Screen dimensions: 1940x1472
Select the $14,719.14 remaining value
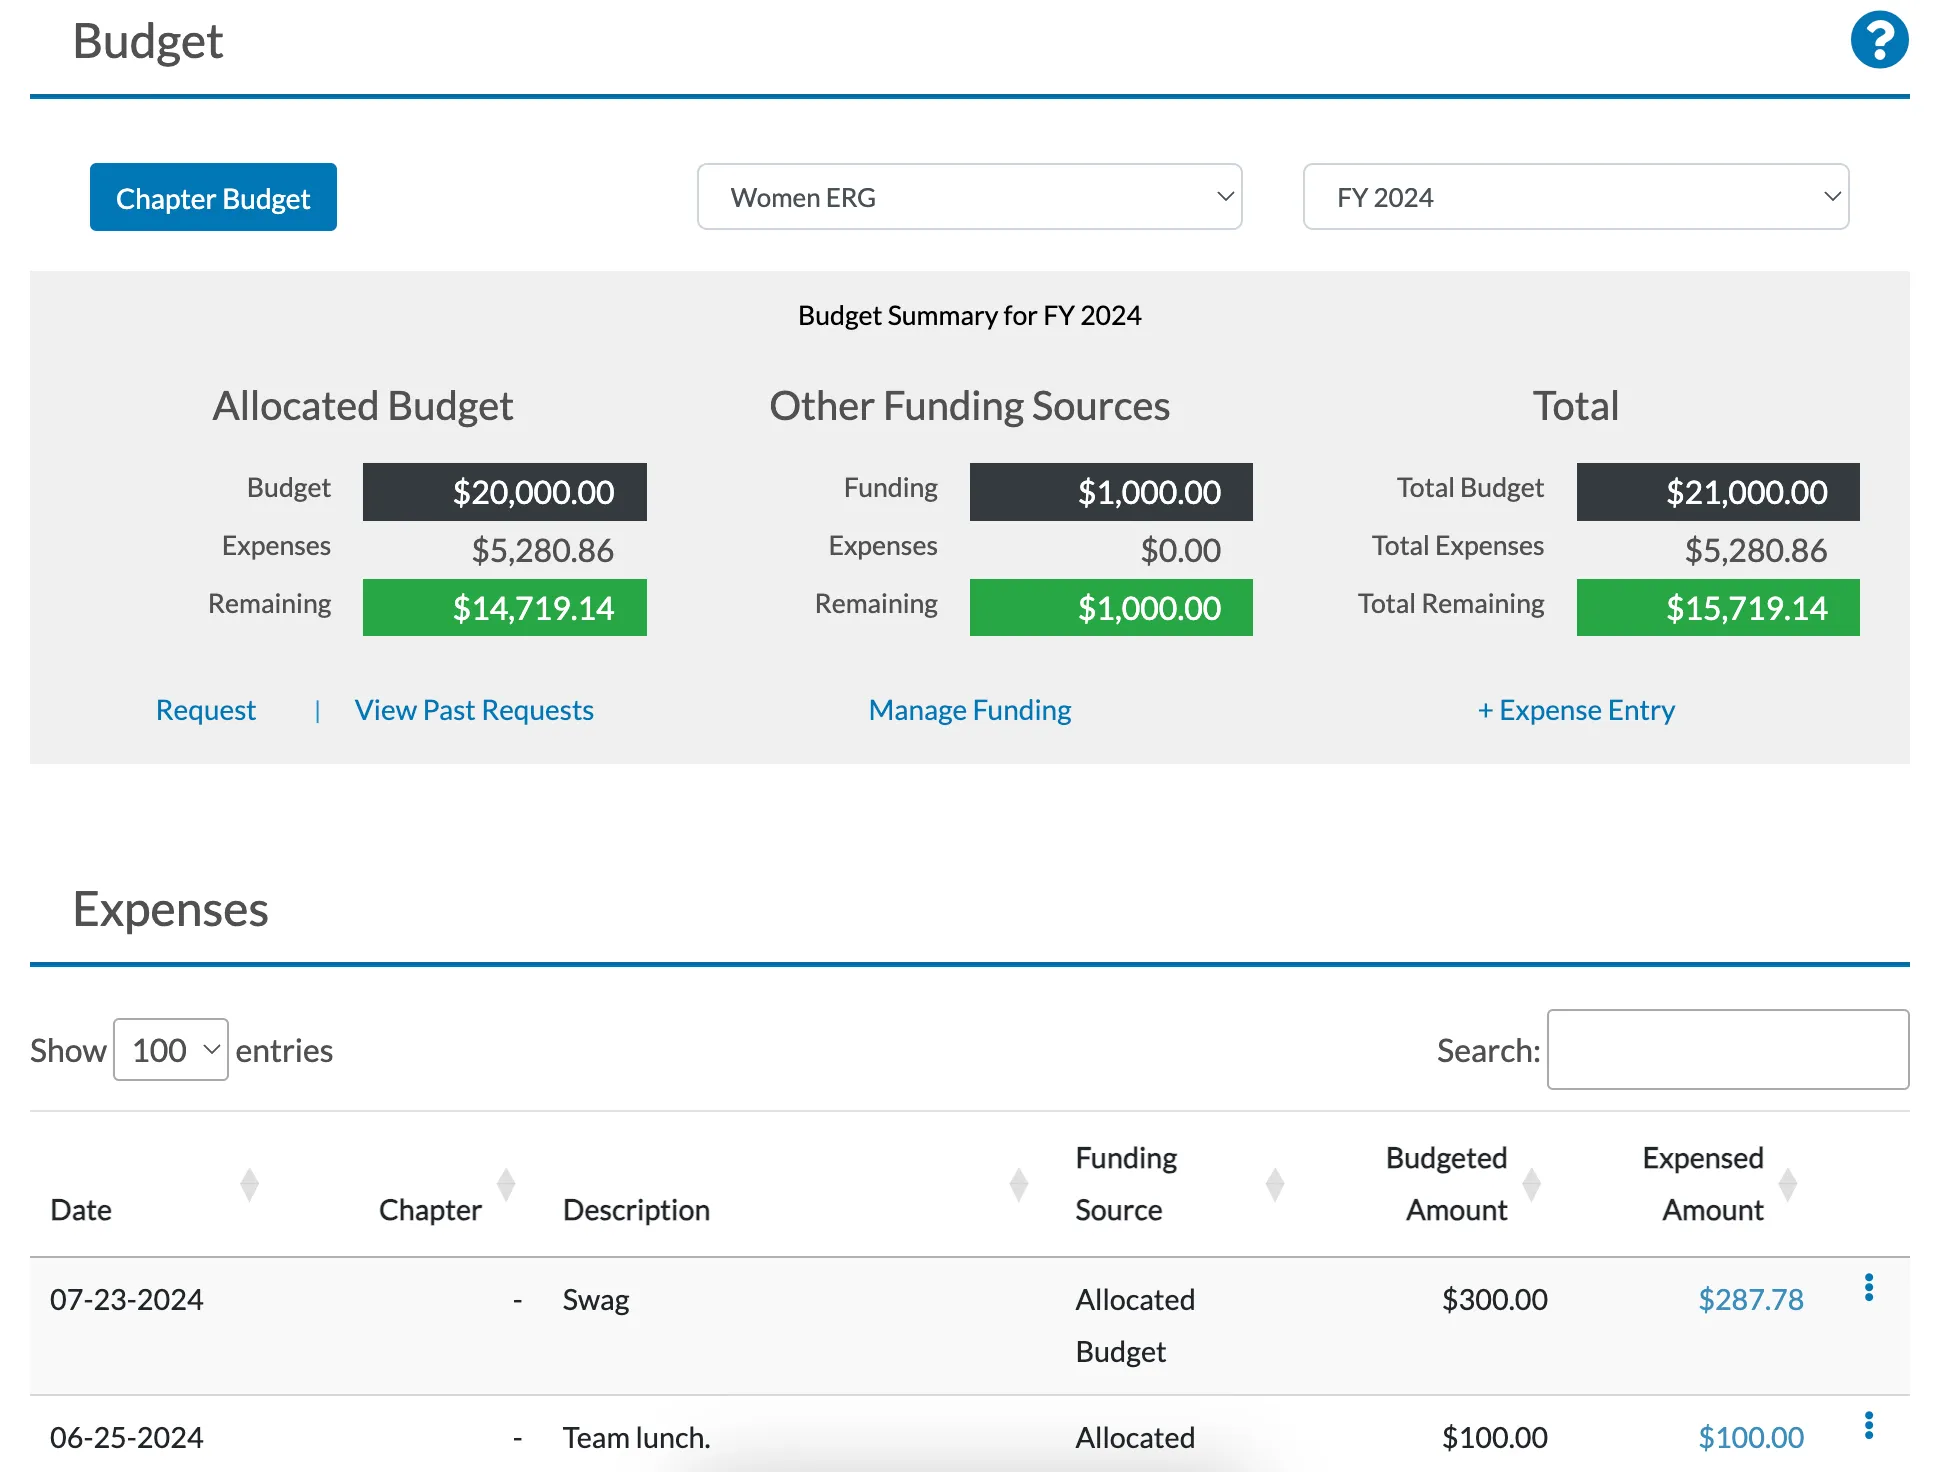coord(504,608)
